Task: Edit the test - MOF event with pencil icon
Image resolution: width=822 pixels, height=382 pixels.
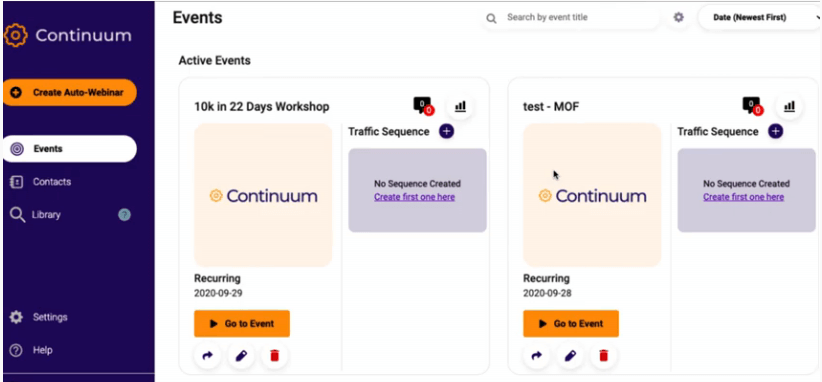Action: point(570,356)
